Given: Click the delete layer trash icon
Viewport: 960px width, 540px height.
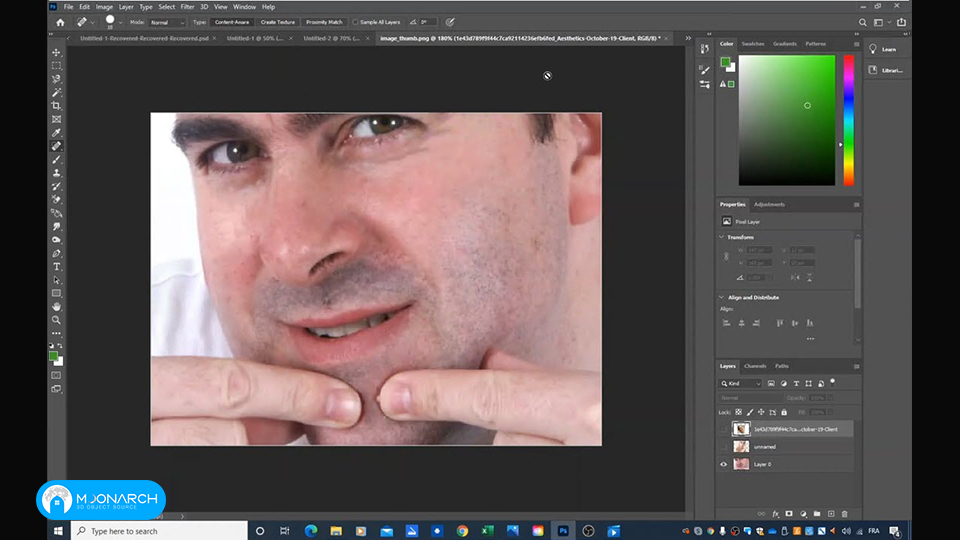Looking at the screenshot, I should pyautogui.click(x=845, y=514).
